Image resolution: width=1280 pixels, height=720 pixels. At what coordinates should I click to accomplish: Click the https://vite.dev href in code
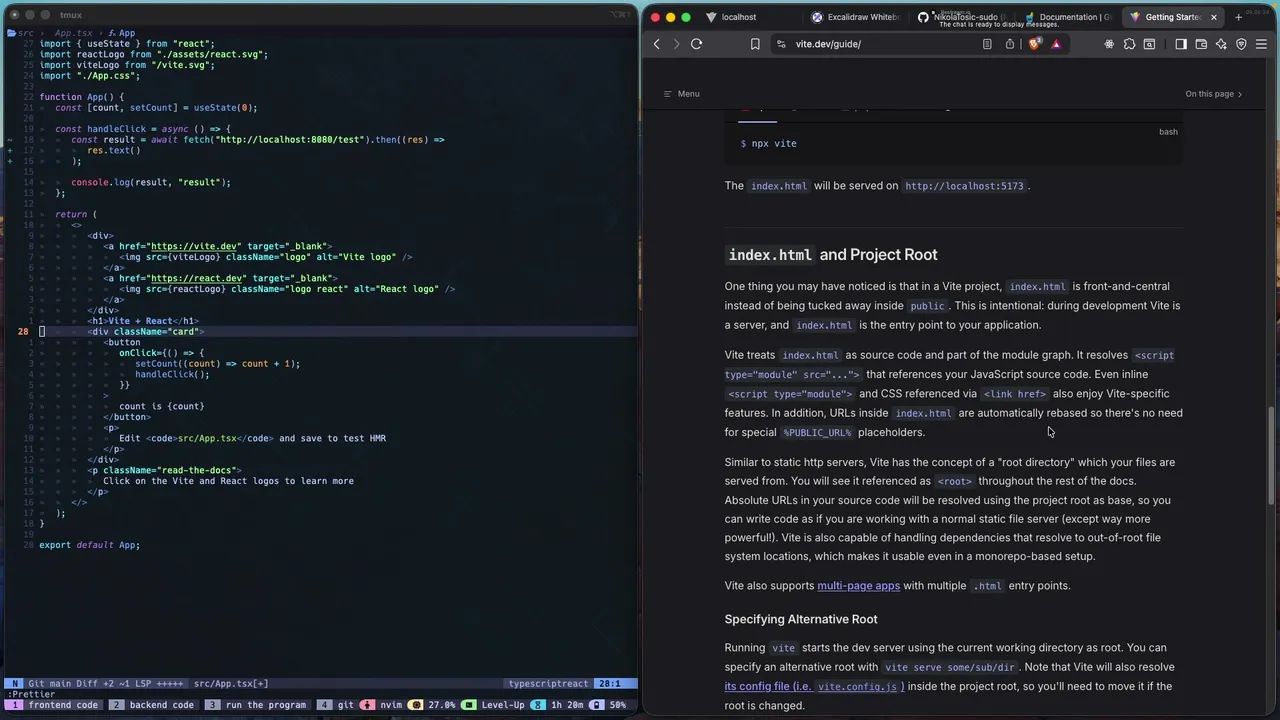point(194,246)
